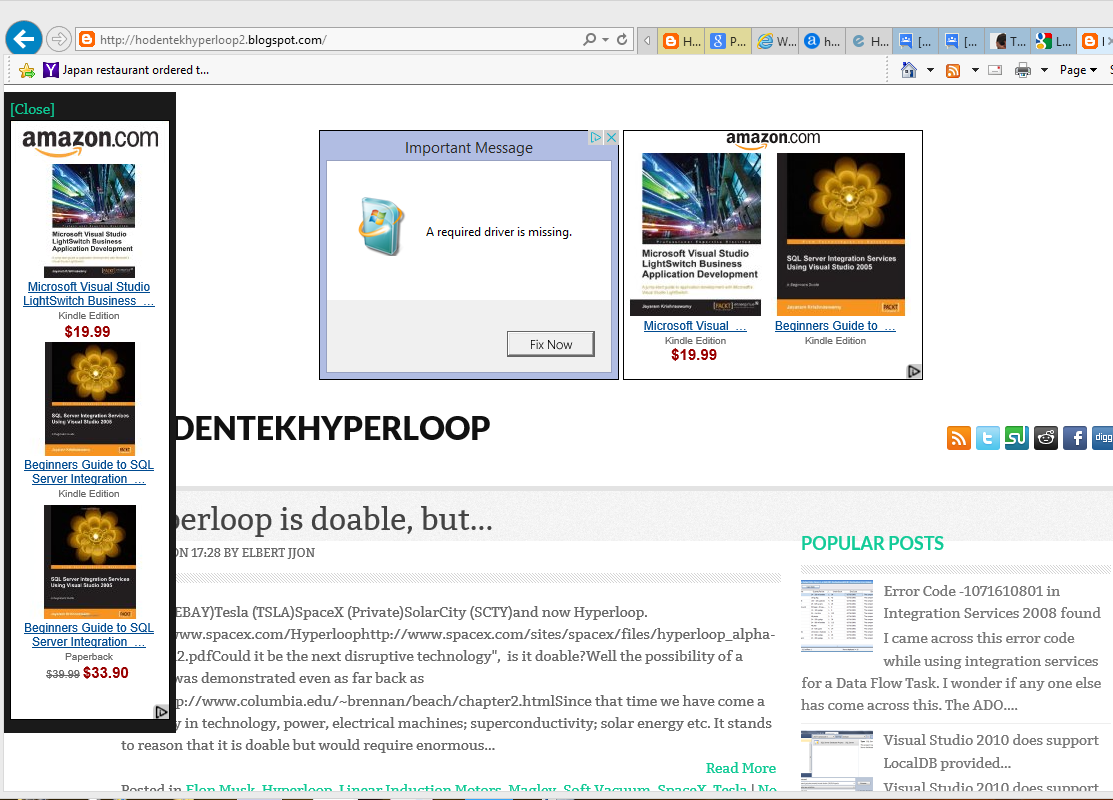Click the 'ELBERT JJON' author text

pos(278,552)
